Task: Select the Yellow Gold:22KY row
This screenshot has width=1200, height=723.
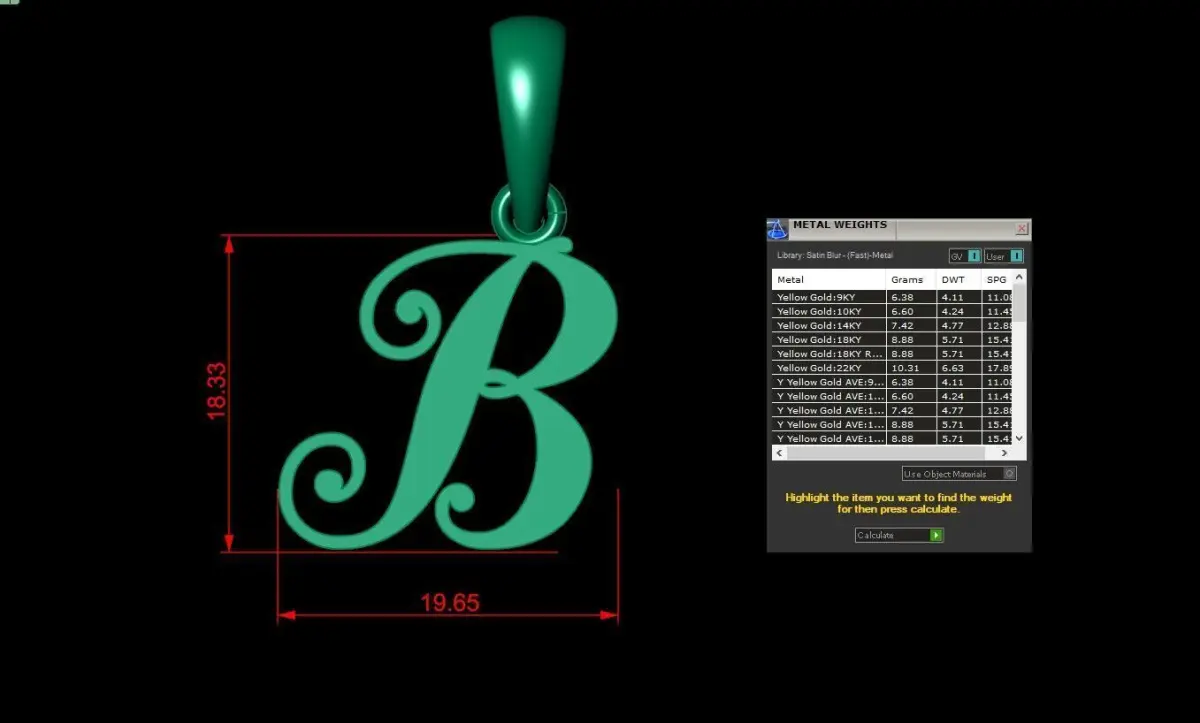Action: (x=893, y=368)
